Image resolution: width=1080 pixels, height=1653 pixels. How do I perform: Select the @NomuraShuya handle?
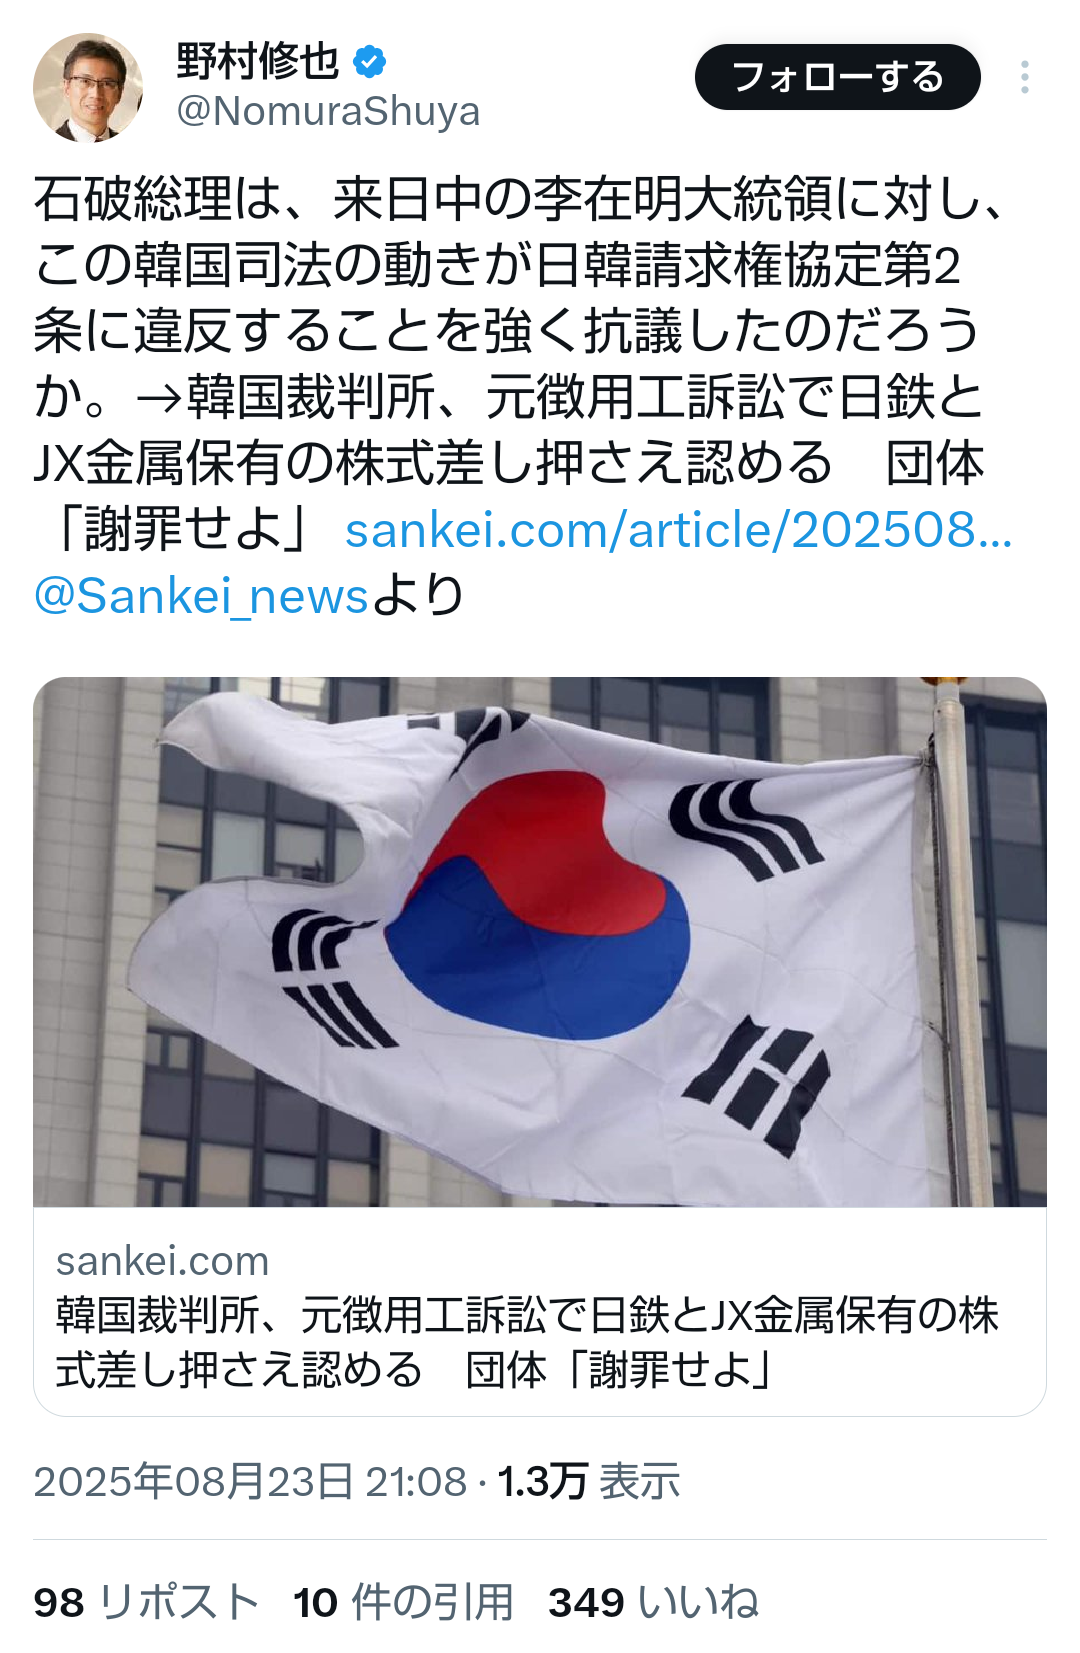[328, 112]
